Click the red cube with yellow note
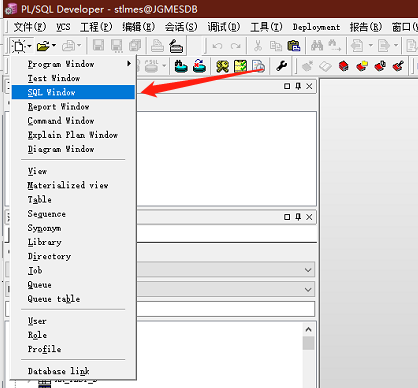The width and height of the screenshot is (418, 388). [362, 66]
